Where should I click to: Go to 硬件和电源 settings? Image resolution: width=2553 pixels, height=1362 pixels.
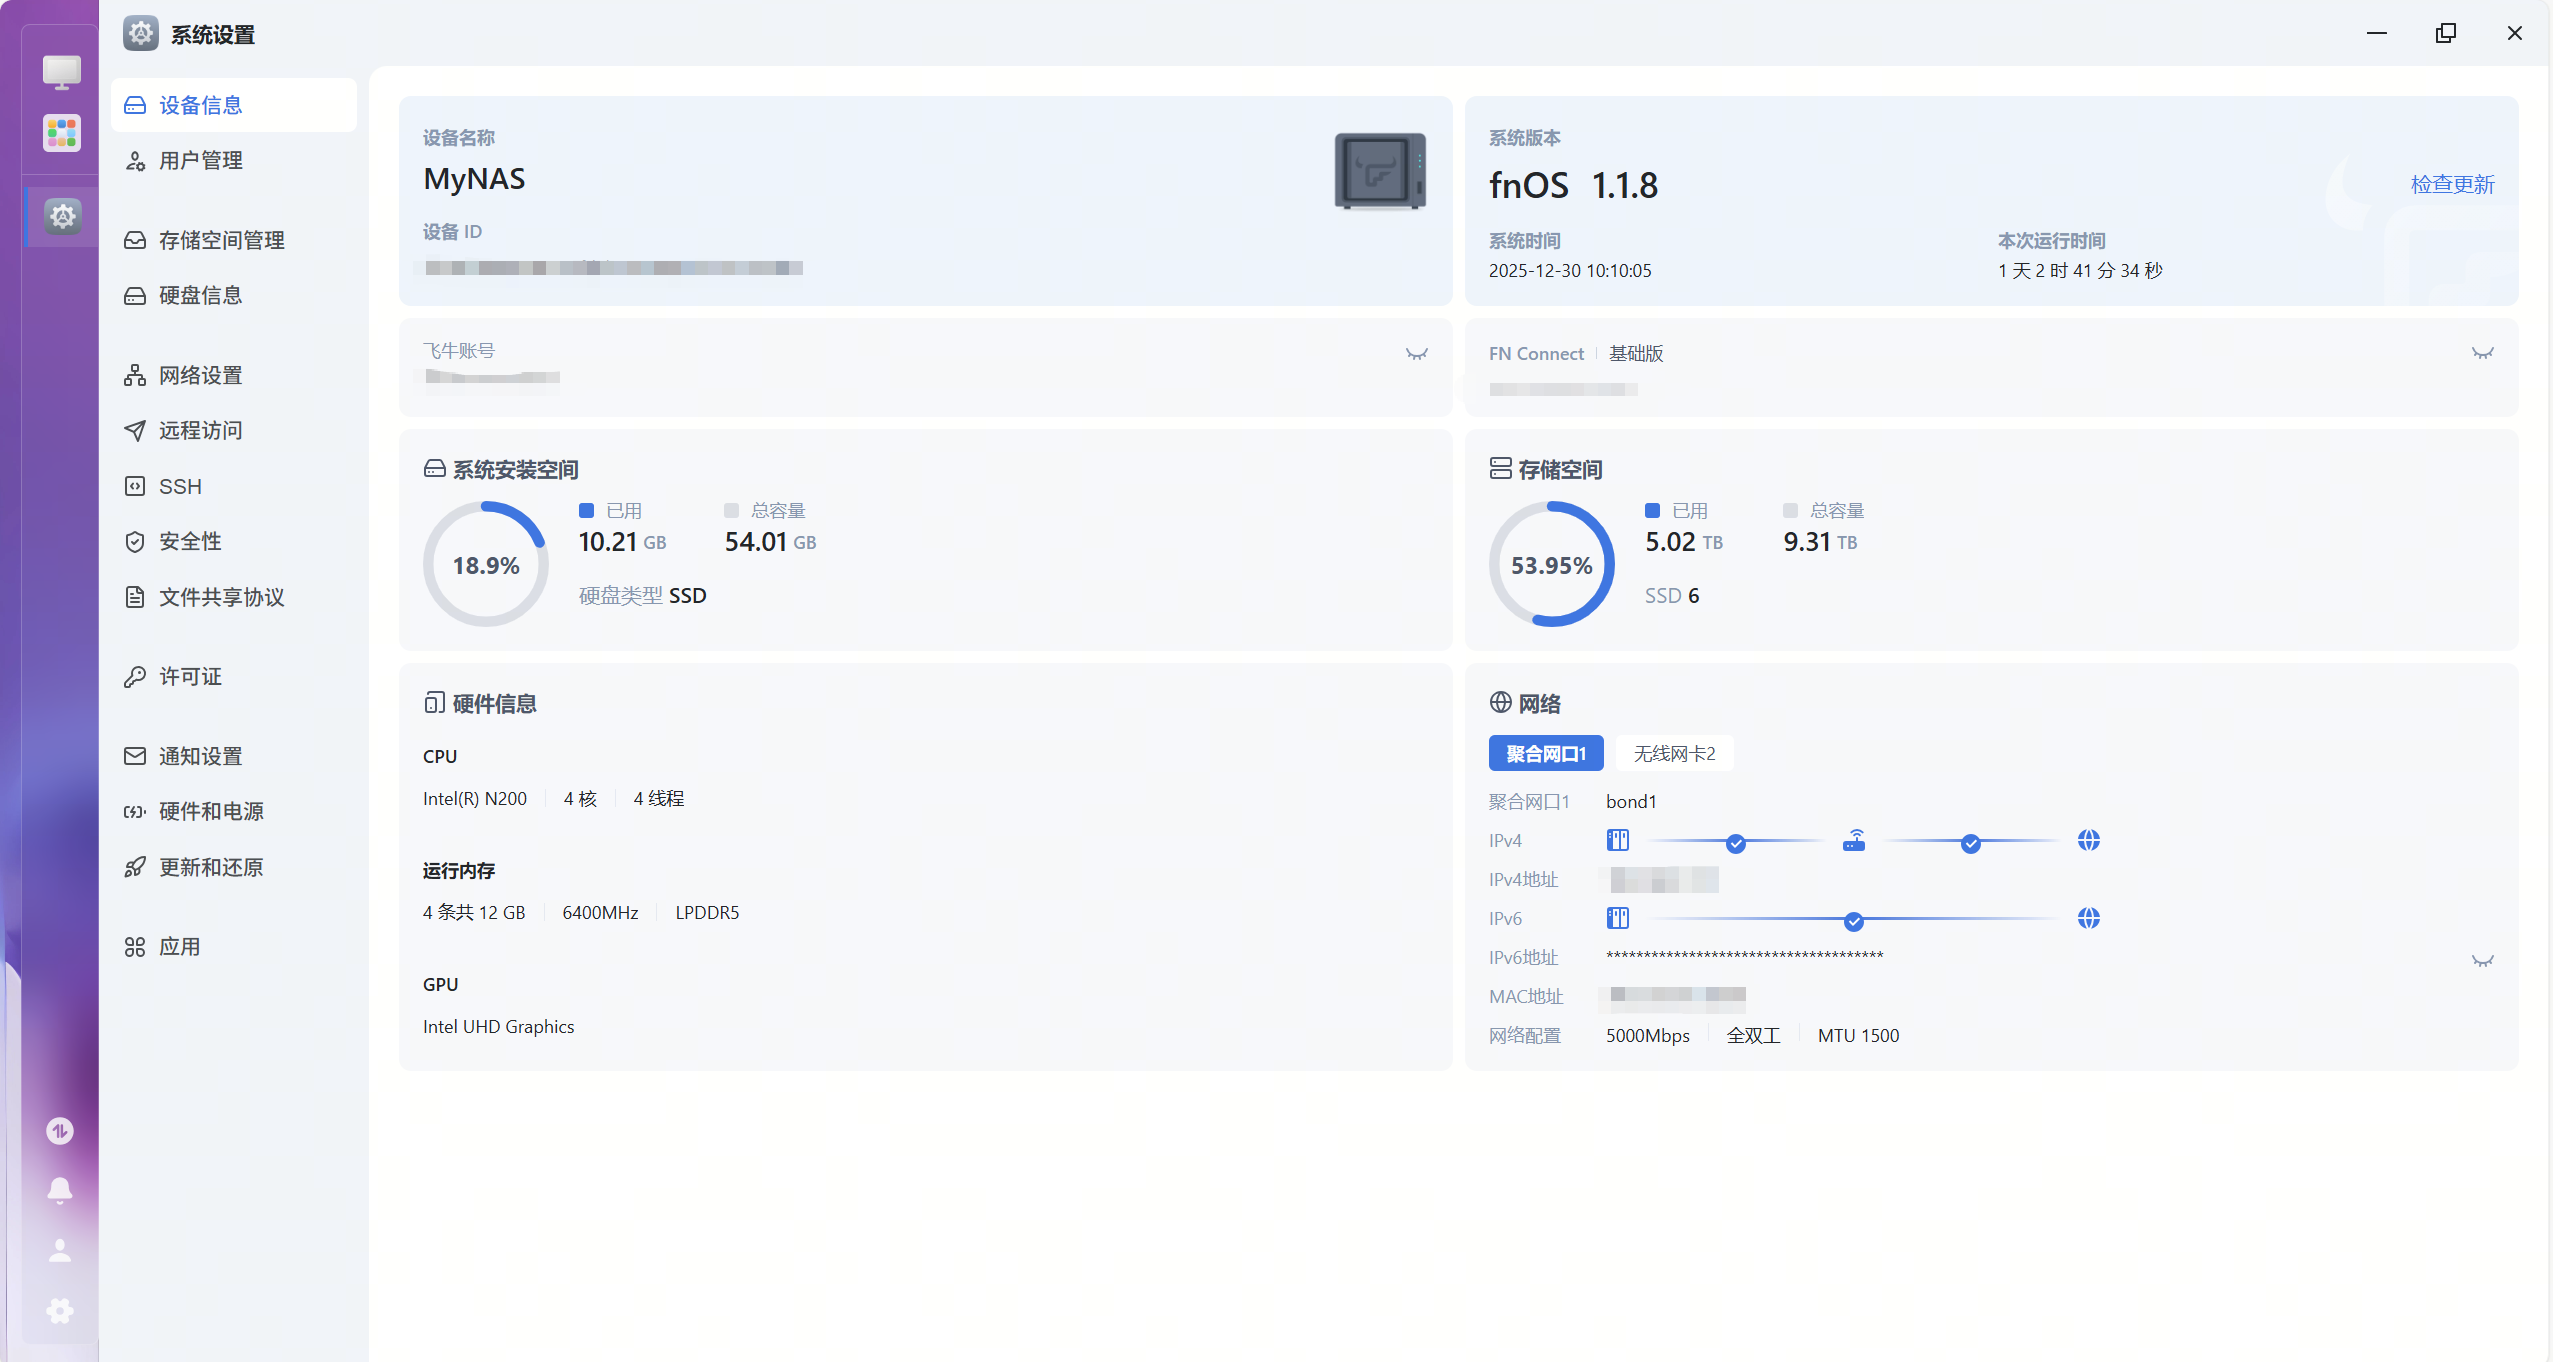pyautogui.click(x=211, y=811)
